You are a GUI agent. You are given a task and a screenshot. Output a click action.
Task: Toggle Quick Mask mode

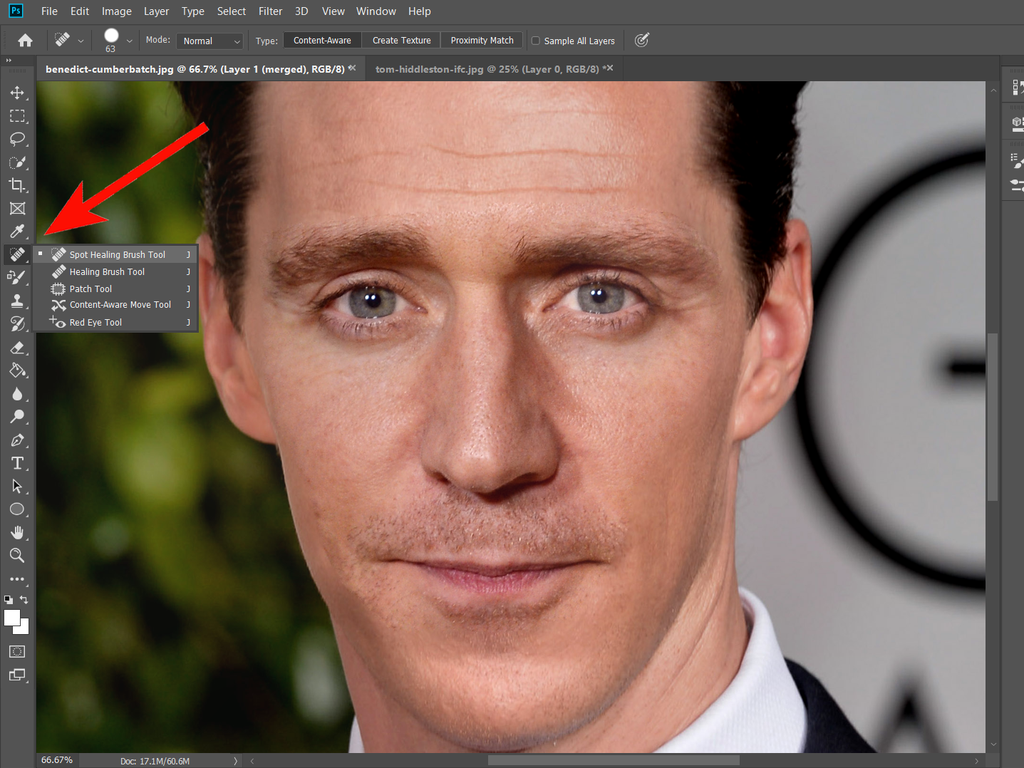[17, 652]
